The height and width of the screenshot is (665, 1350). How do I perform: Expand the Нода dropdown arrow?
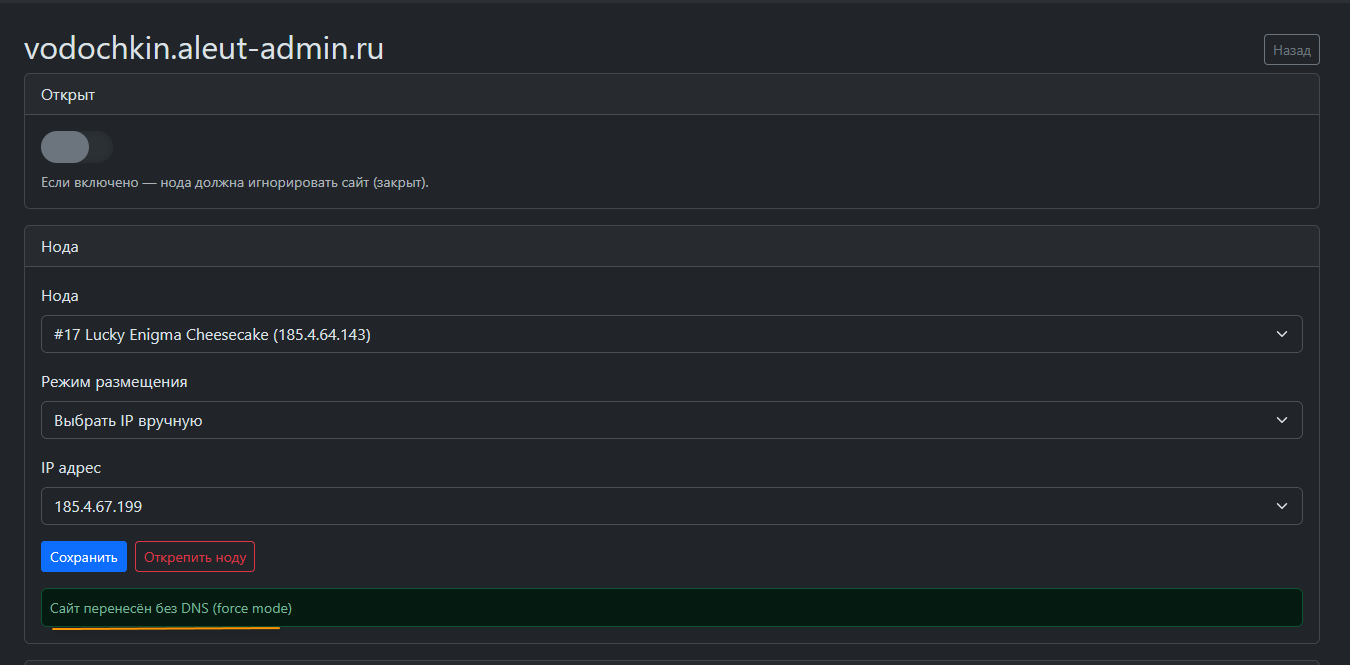[1282, 334]
